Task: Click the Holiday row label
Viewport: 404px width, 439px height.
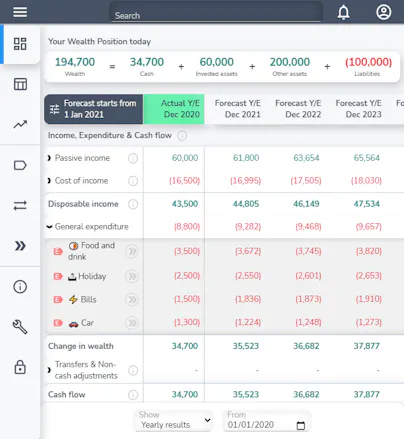Action: (87, 276)
